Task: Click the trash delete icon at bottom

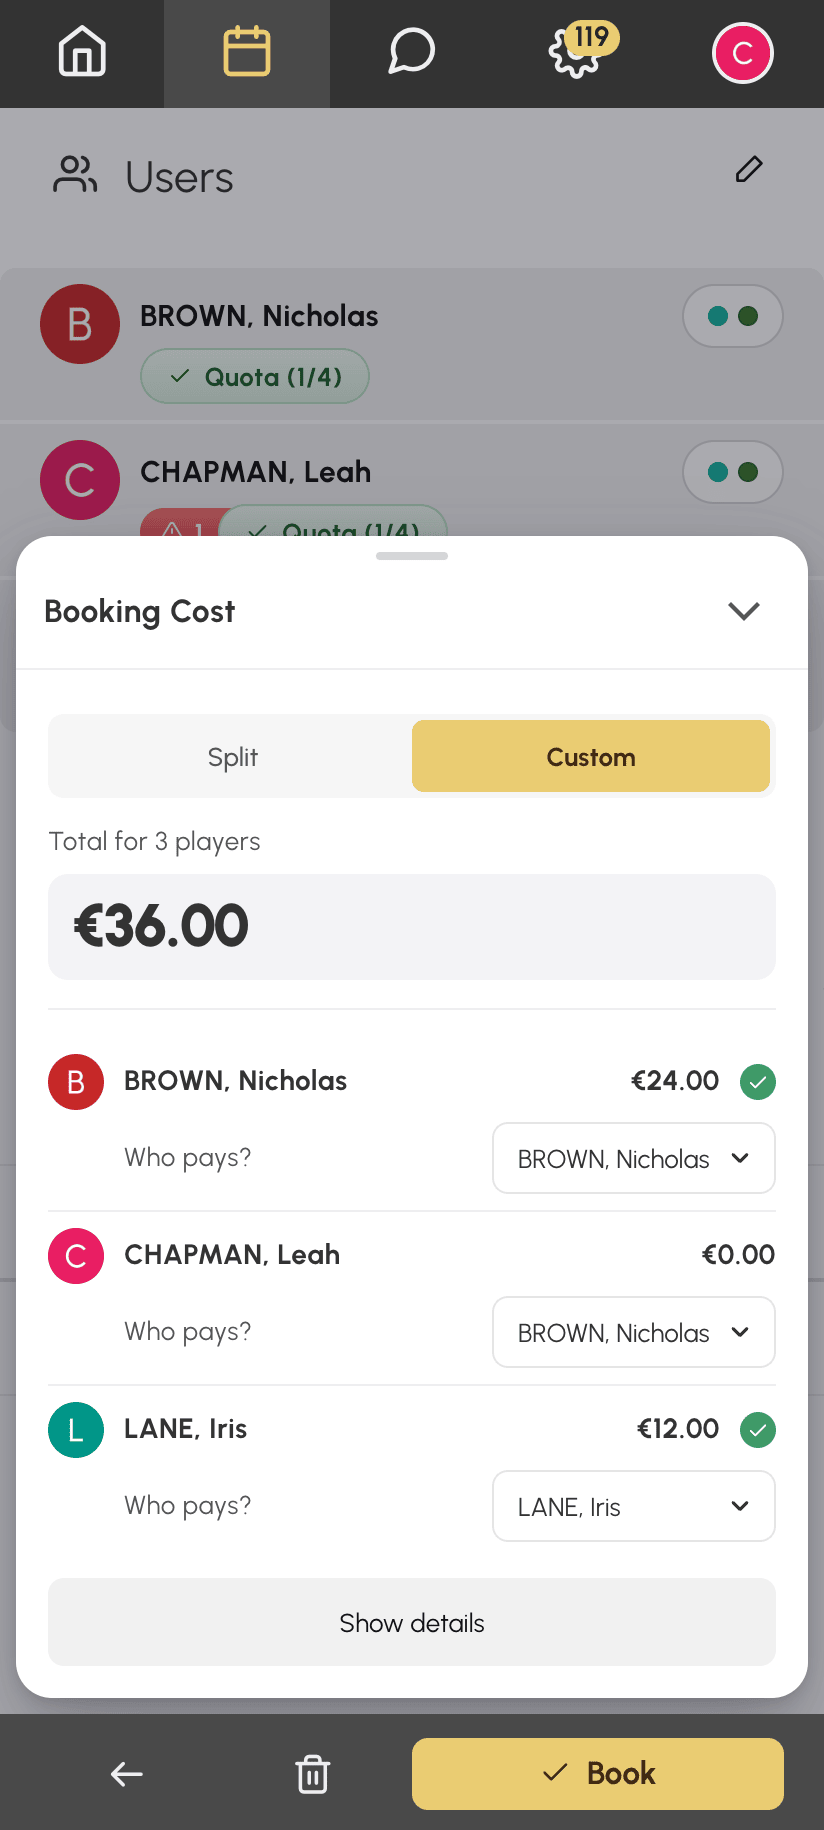Action: tap(313, 1774)
